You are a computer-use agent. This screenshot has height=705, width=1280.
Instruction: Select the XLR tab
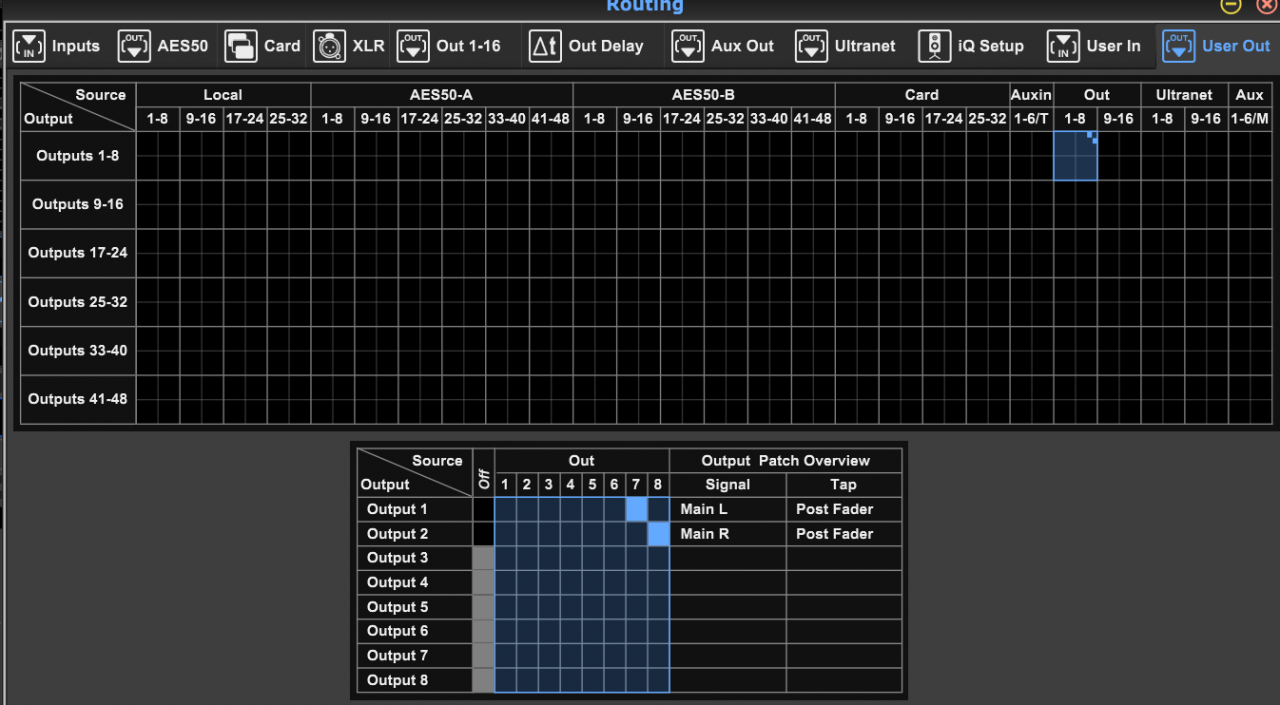349,46
